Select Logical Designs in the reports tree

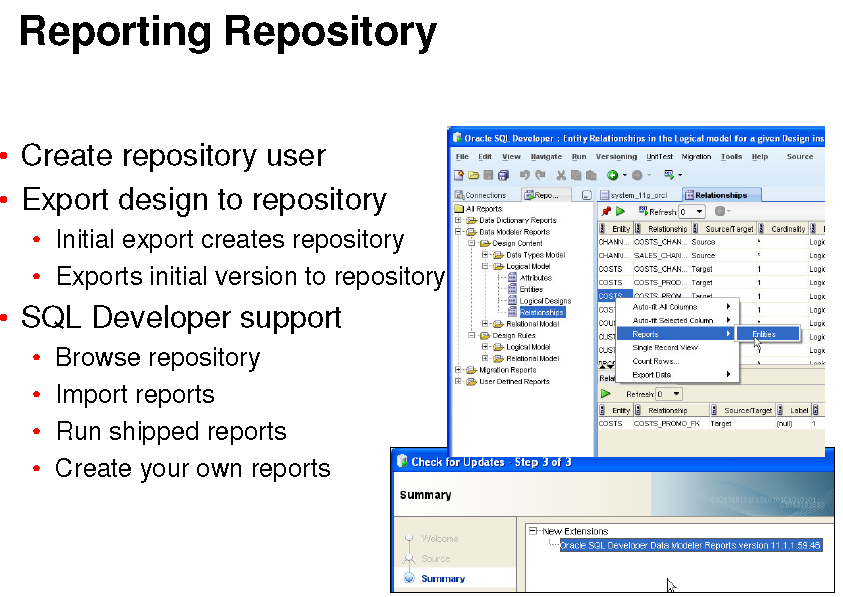(x=545, y=301)
